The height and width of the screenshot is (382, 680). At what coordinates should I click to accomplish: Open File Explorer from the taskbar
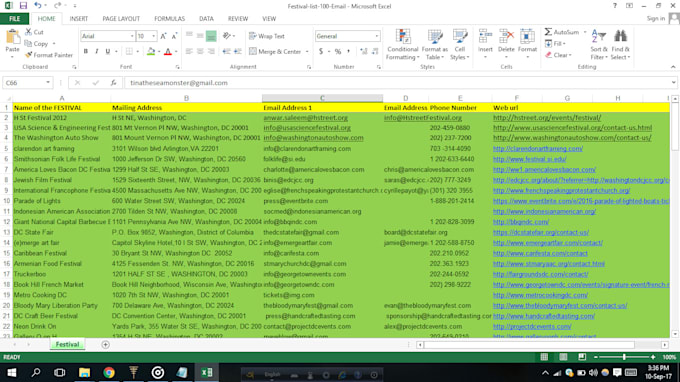84,372
